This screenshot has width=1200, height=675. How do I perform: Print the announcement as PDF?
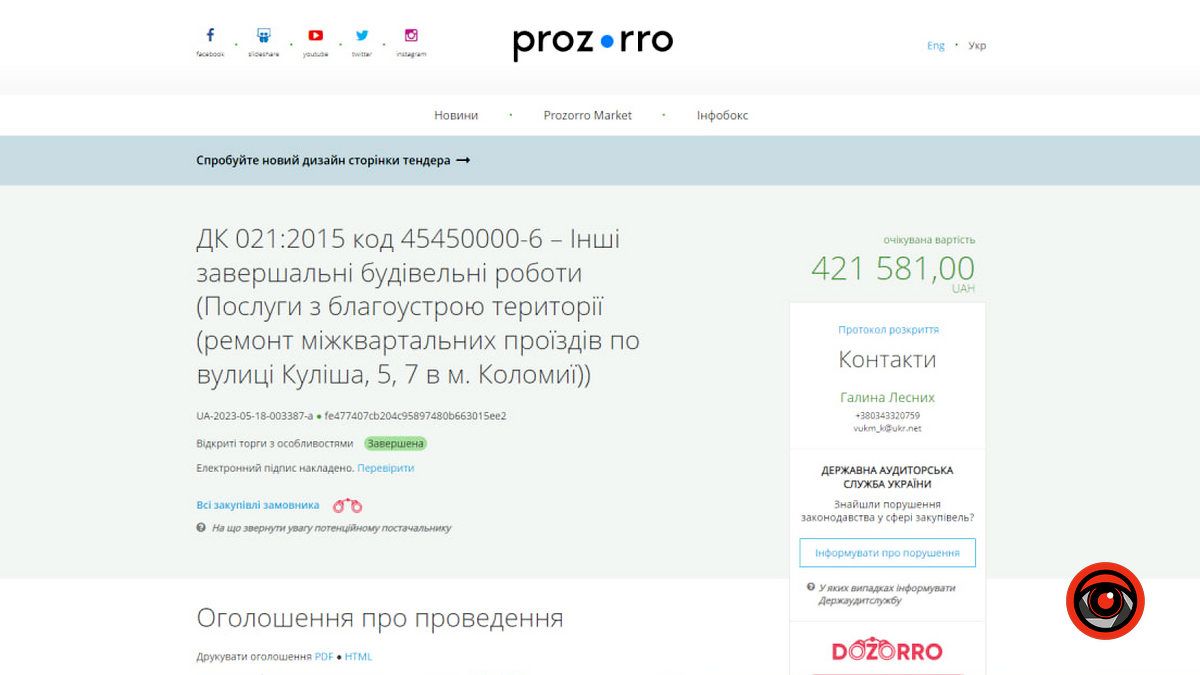[322, 656]
